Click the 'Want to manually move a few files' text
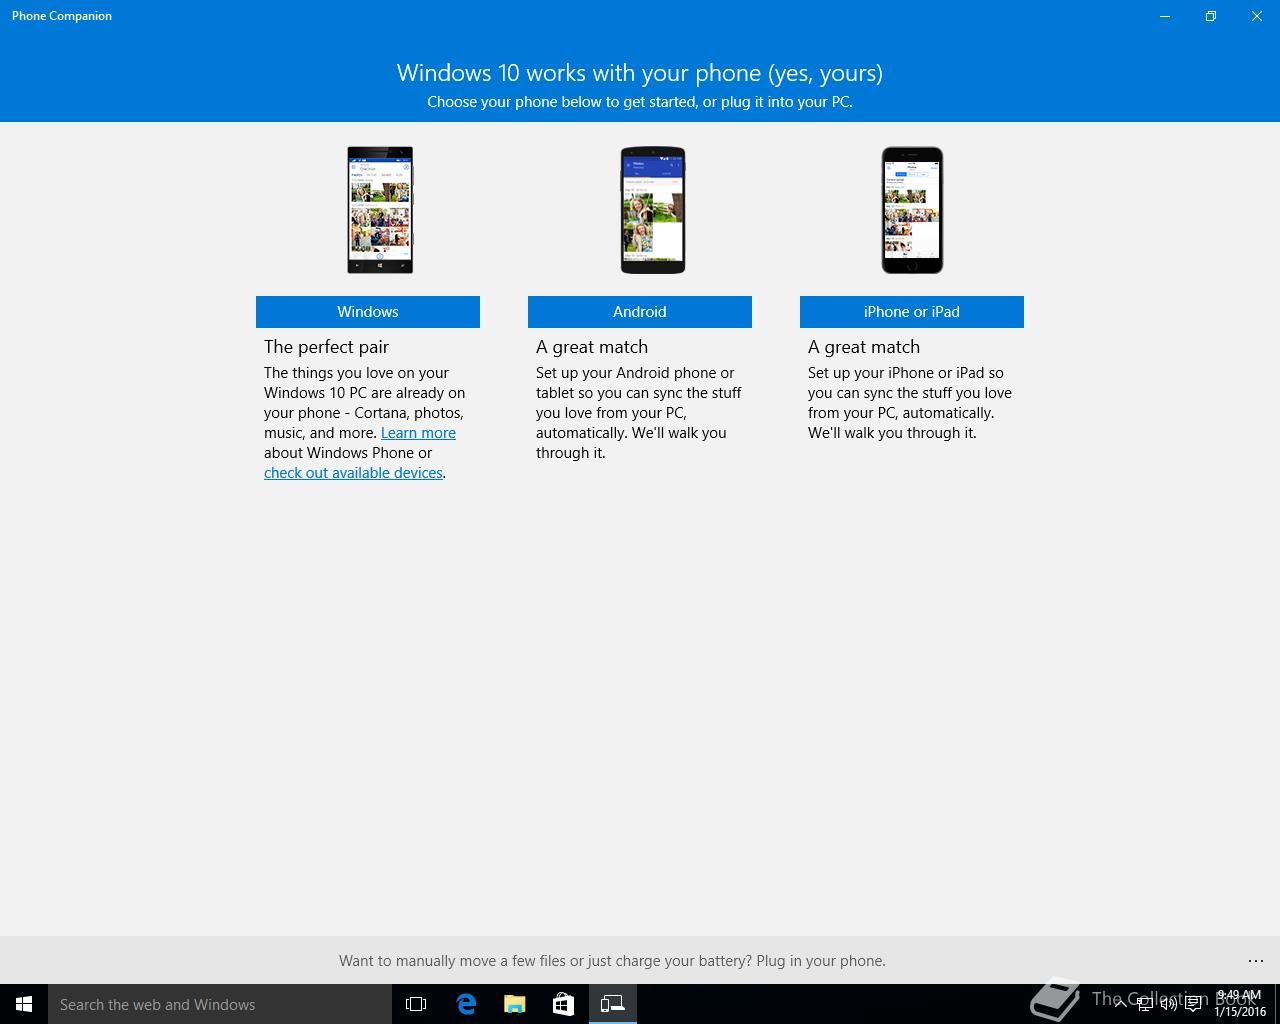1280x1024 pixels. tap(612, 961)
